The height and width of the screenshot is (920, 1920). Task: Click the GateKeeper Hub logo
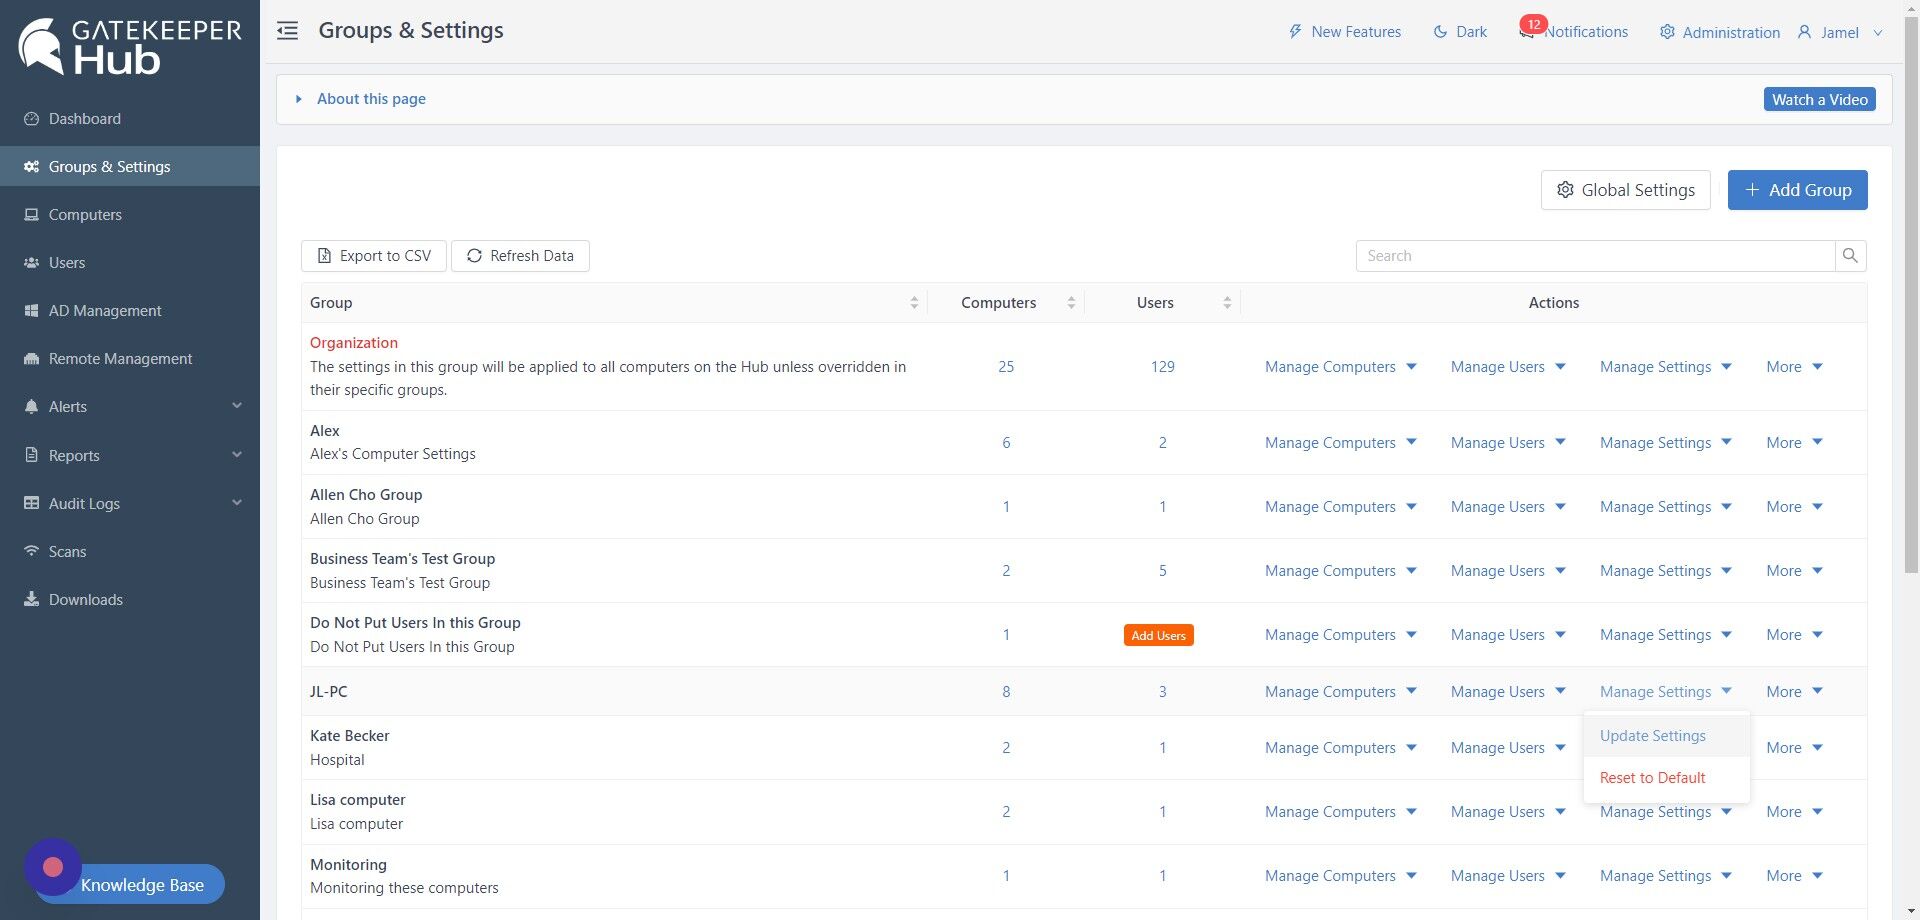130,46
